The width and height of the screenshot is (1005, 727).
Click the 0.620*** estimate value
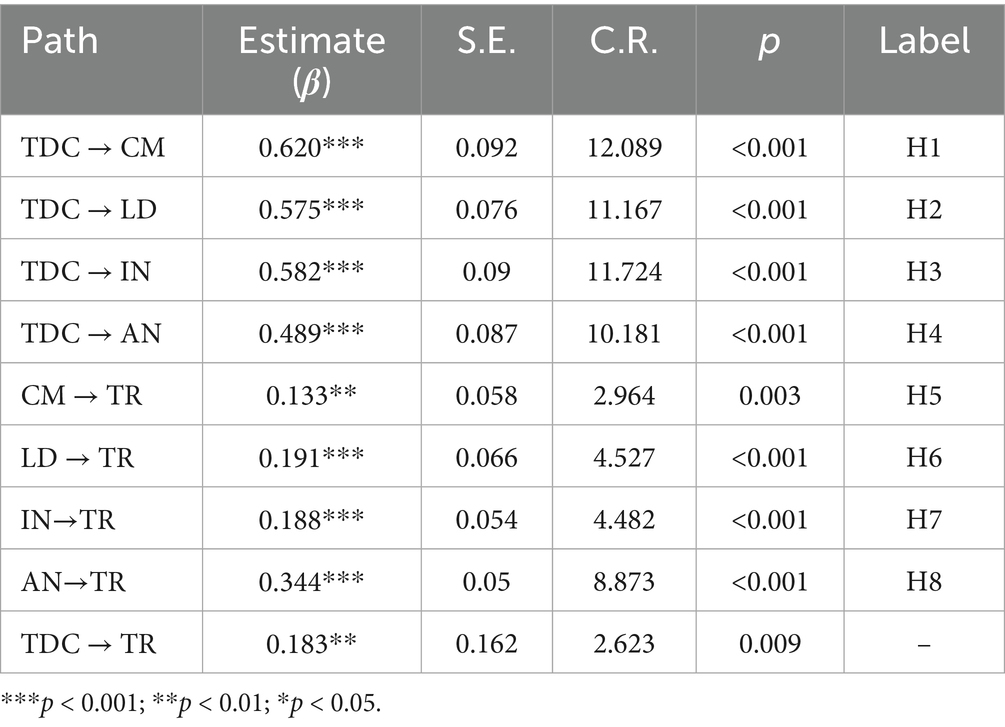[311, 147]
